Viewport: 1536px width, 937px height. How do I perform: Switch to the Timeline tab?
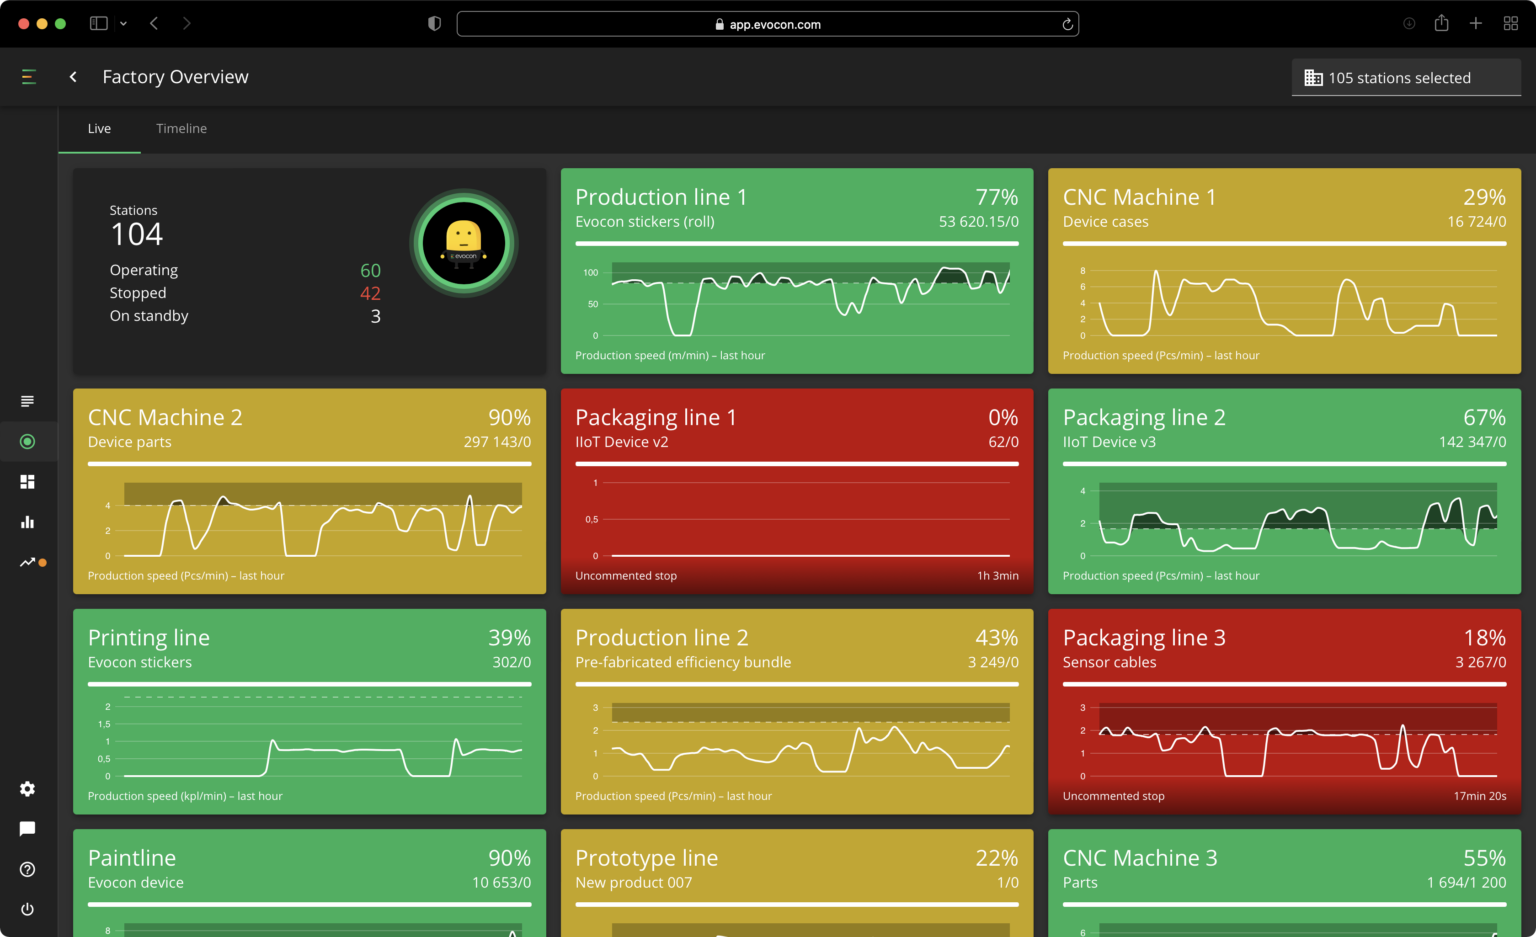[x=181, y=129]
